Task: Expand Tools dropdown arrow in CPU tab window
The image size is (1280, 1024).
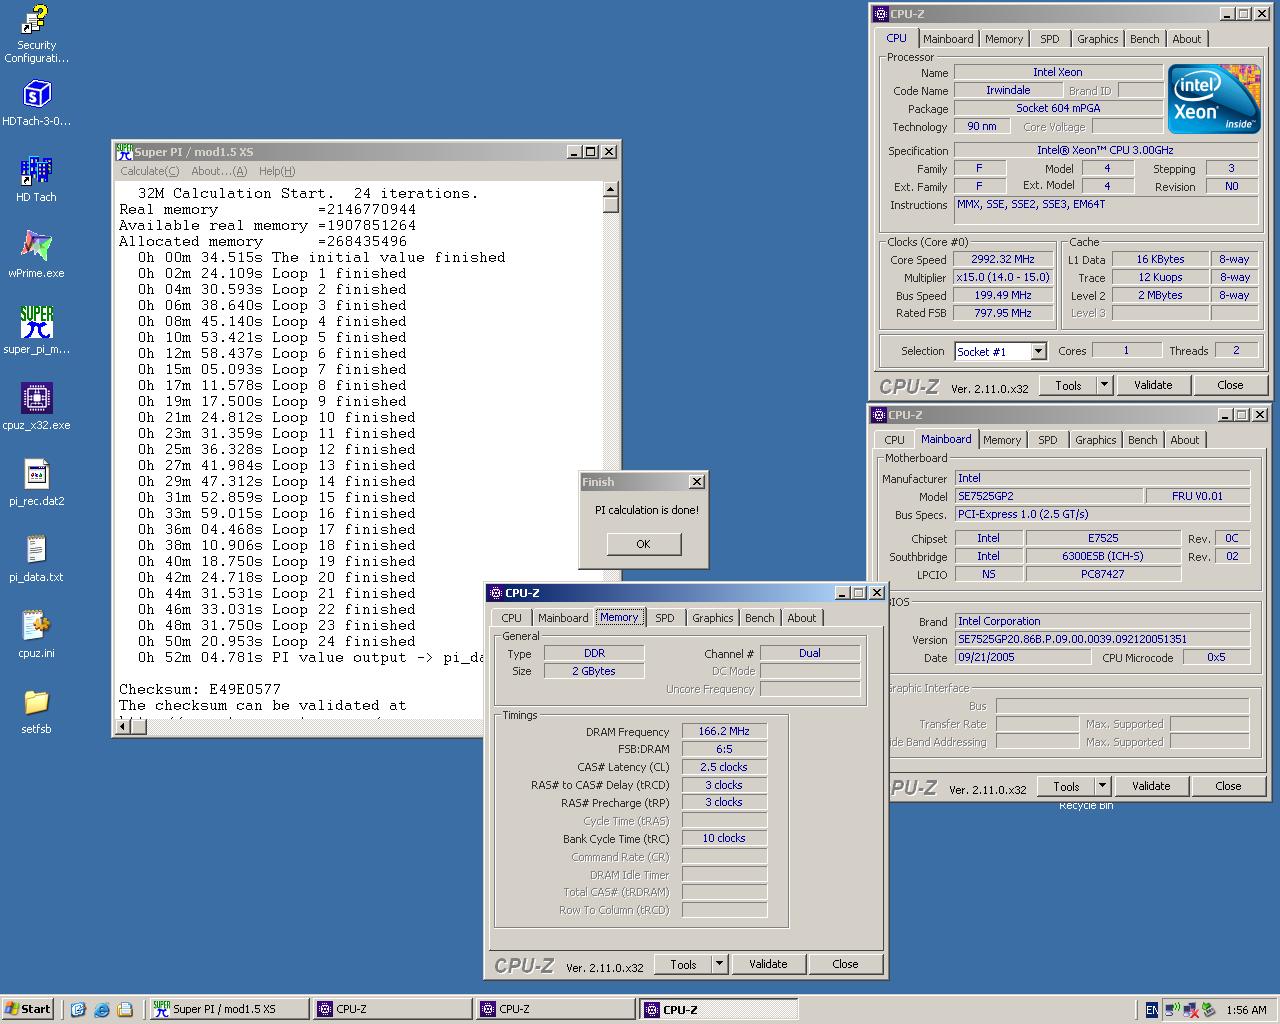Action: [x=1104, y=385]
